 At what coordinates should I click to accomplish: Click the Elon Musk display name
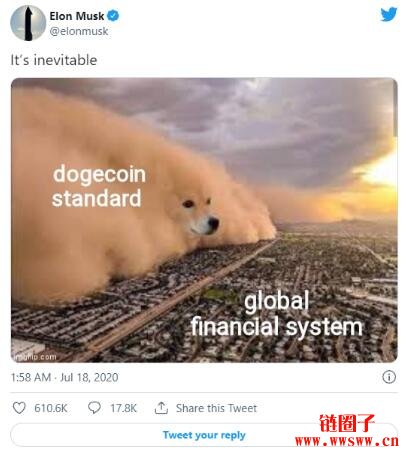click(77, 16)
